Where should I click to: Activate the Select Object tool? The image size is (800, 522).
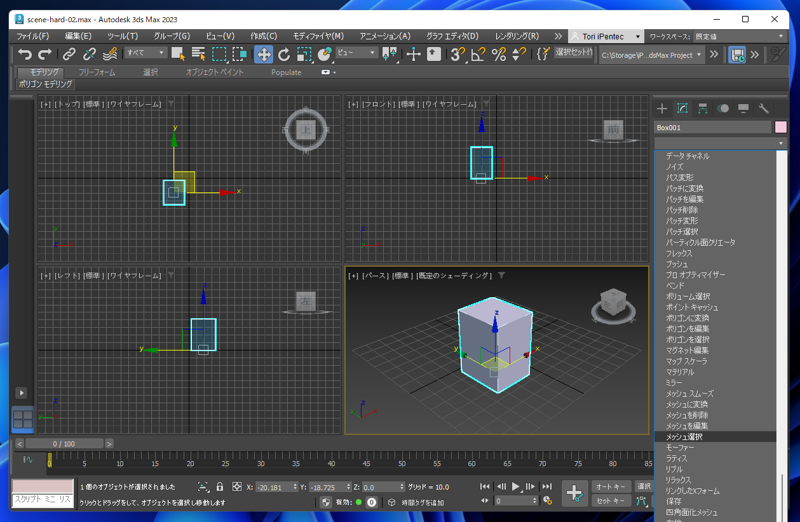[178, 54]
